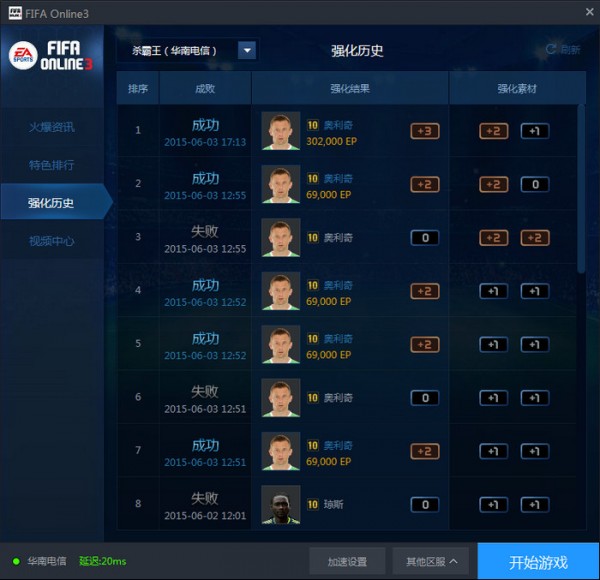Click the player portrait in row 8 (琼斯)
Screen dimensions: 600x580
281,505
